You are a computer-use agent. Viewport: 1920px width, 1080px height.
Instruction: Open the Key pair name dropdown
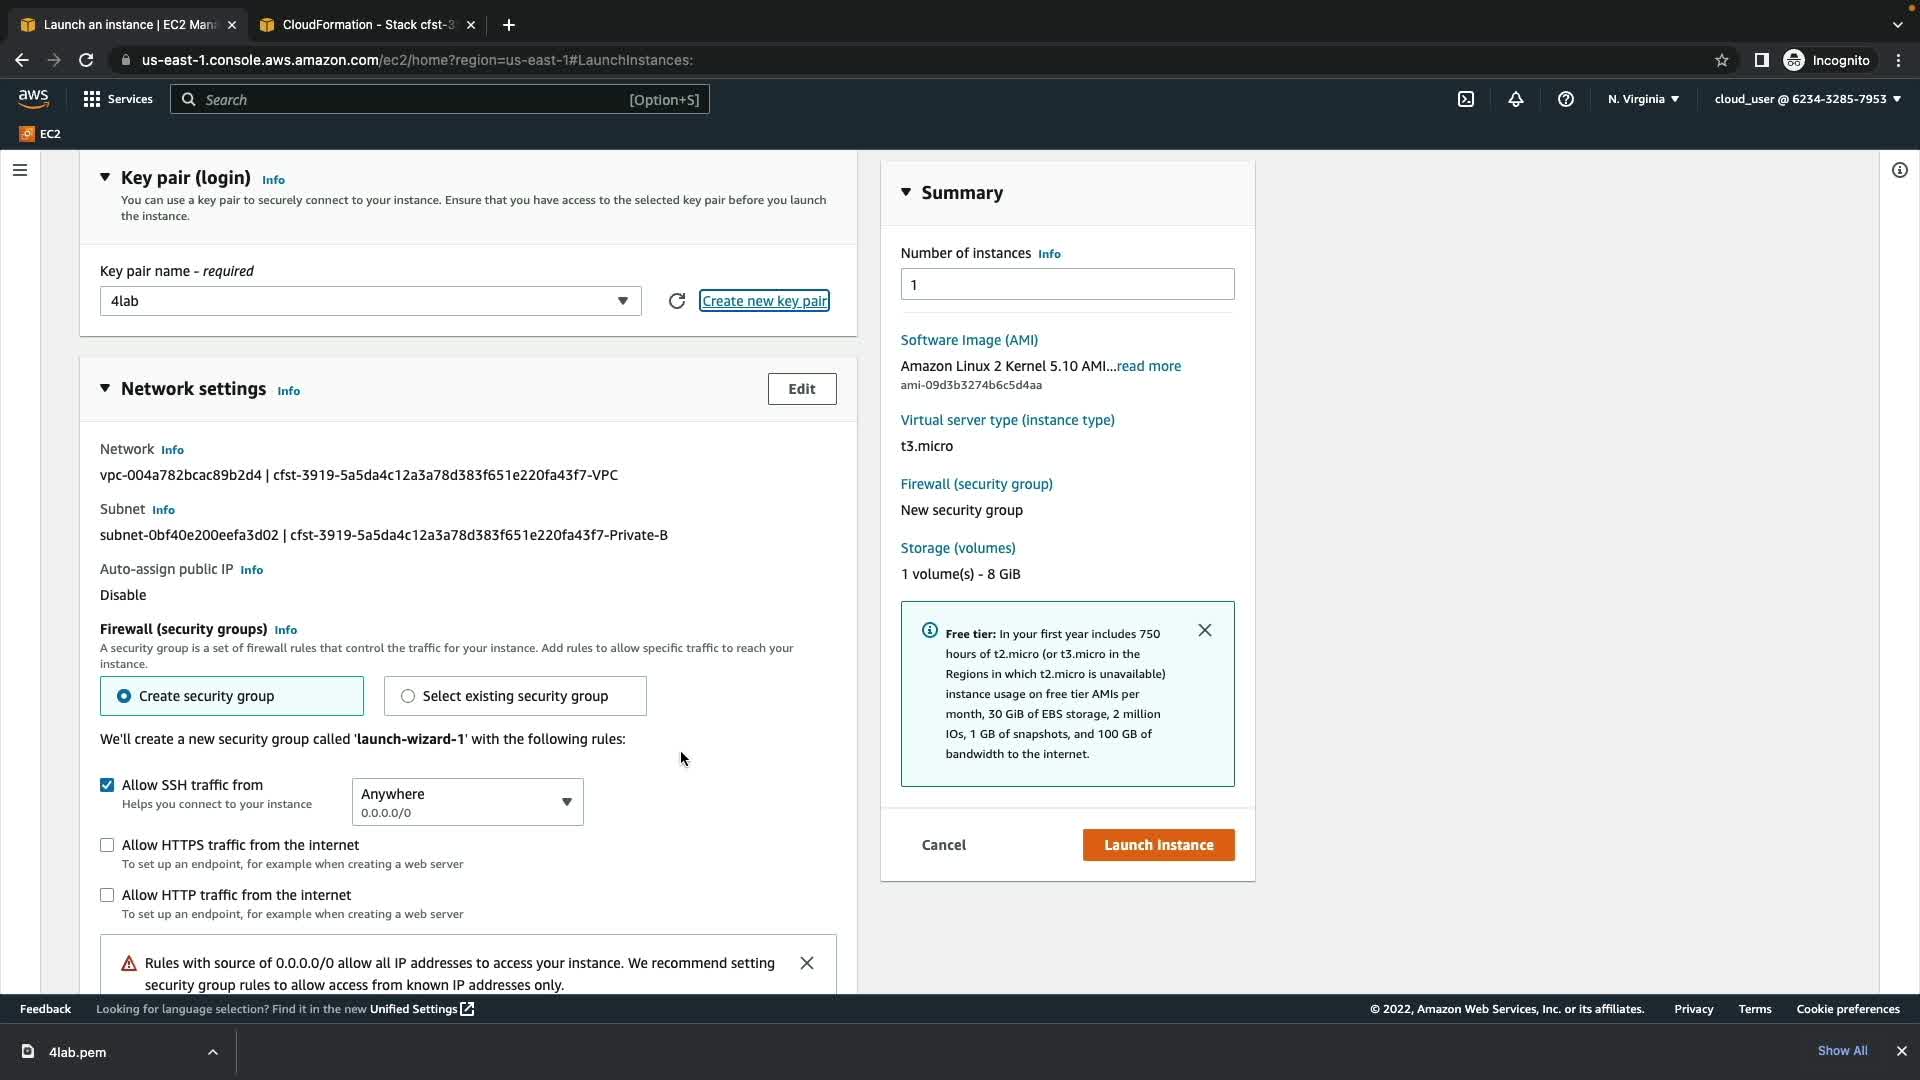click(x=370, y=301)
